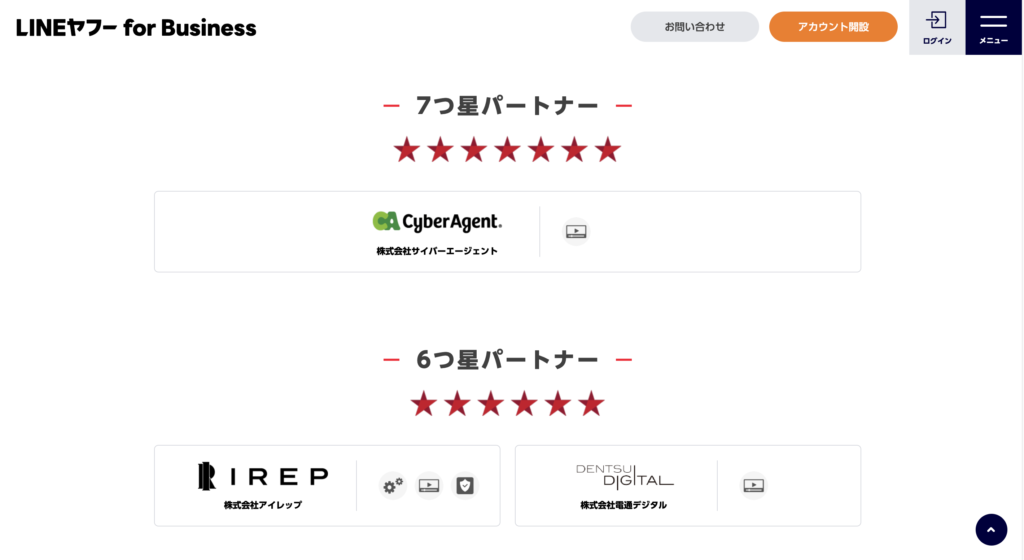This screenshot has height=560, width=1024.
Task: Open the メニュー hamburger menu
Action: 993,27
